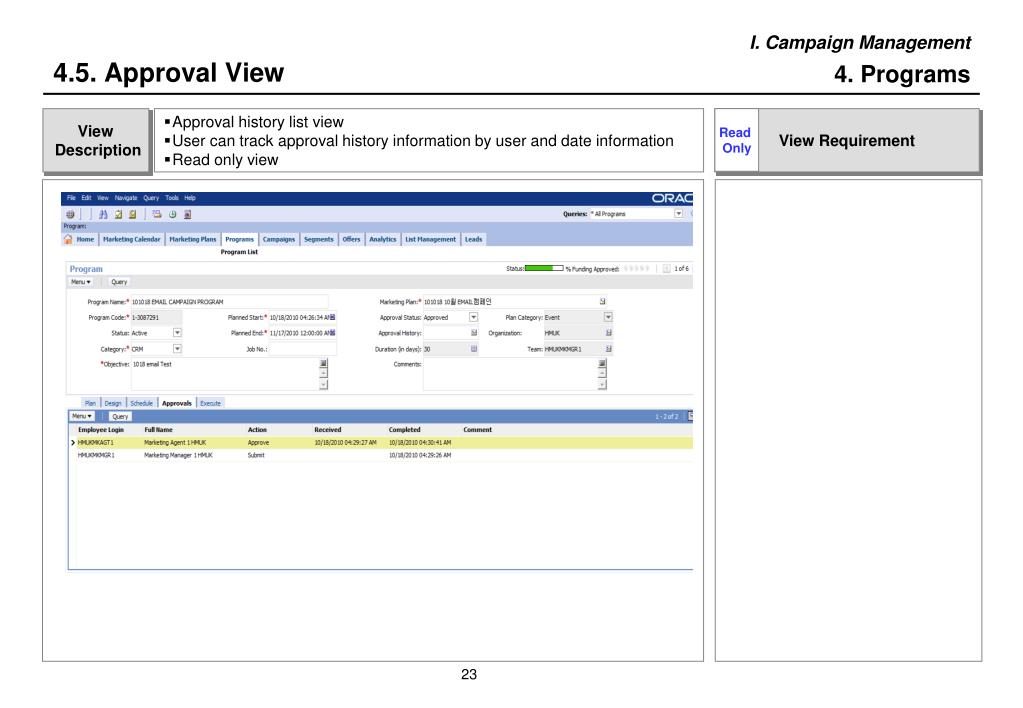Click the Funding Approved star rating
1023x708 pixels.
click(636, 269)
